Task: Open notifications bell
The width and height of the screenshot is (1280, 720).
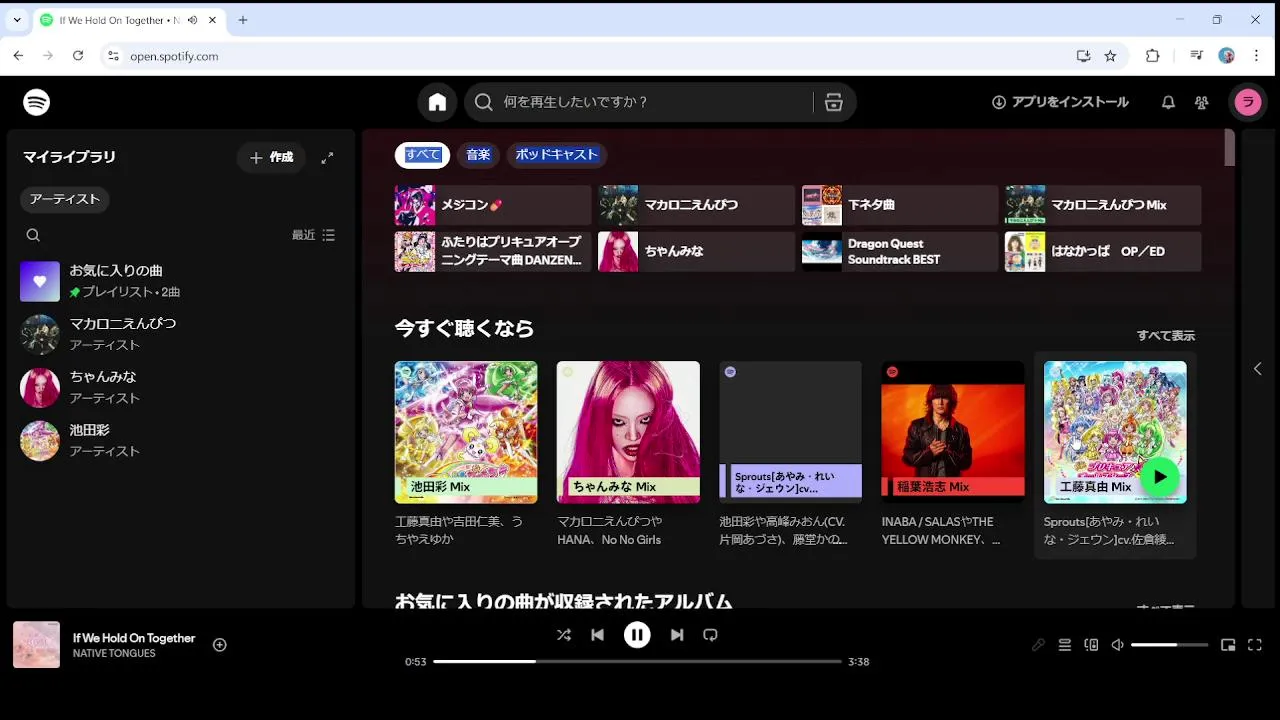Action: [x=1168, y=102]
